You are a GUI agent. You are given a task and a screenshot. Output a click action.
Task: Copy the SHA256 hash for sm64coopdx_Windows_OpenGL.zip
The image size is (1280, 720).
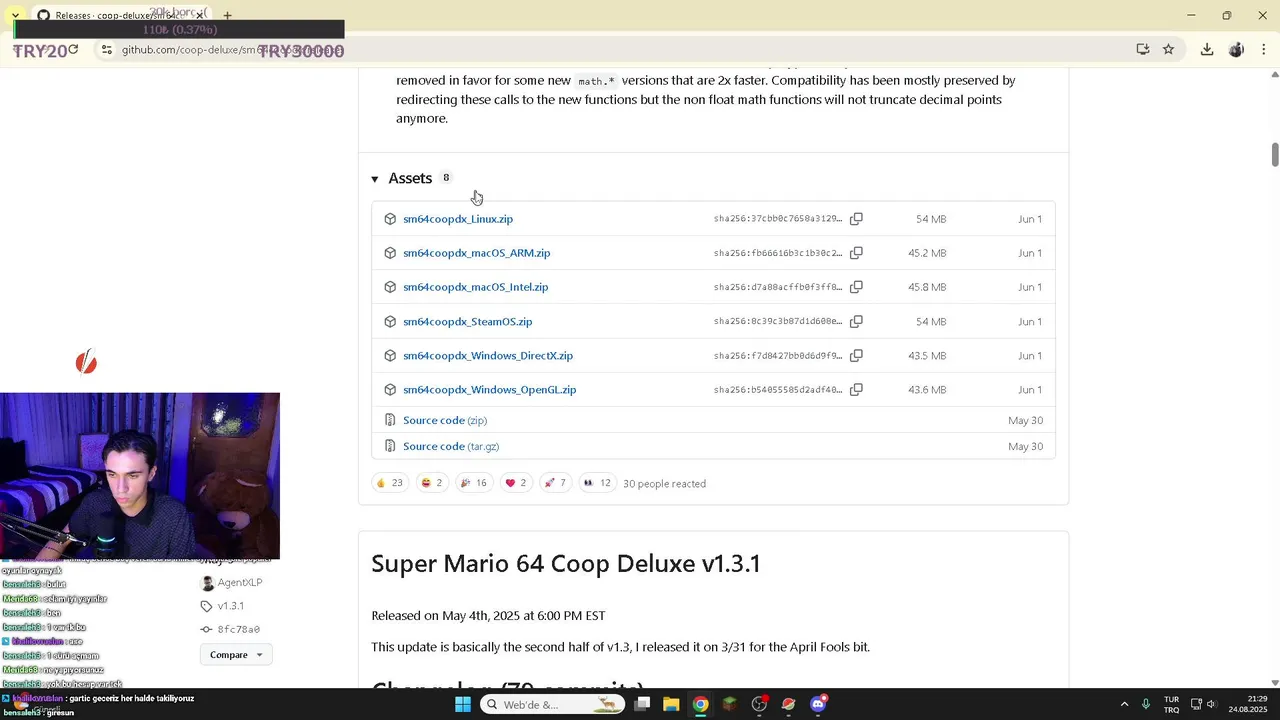click(856, 390)
